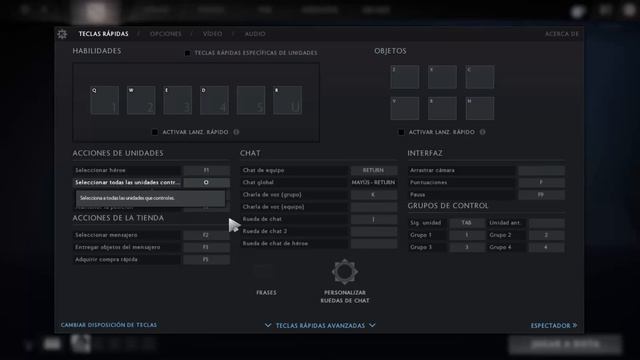Switch to the Audio tab
The image size is (640, 360).
[255, 34]
